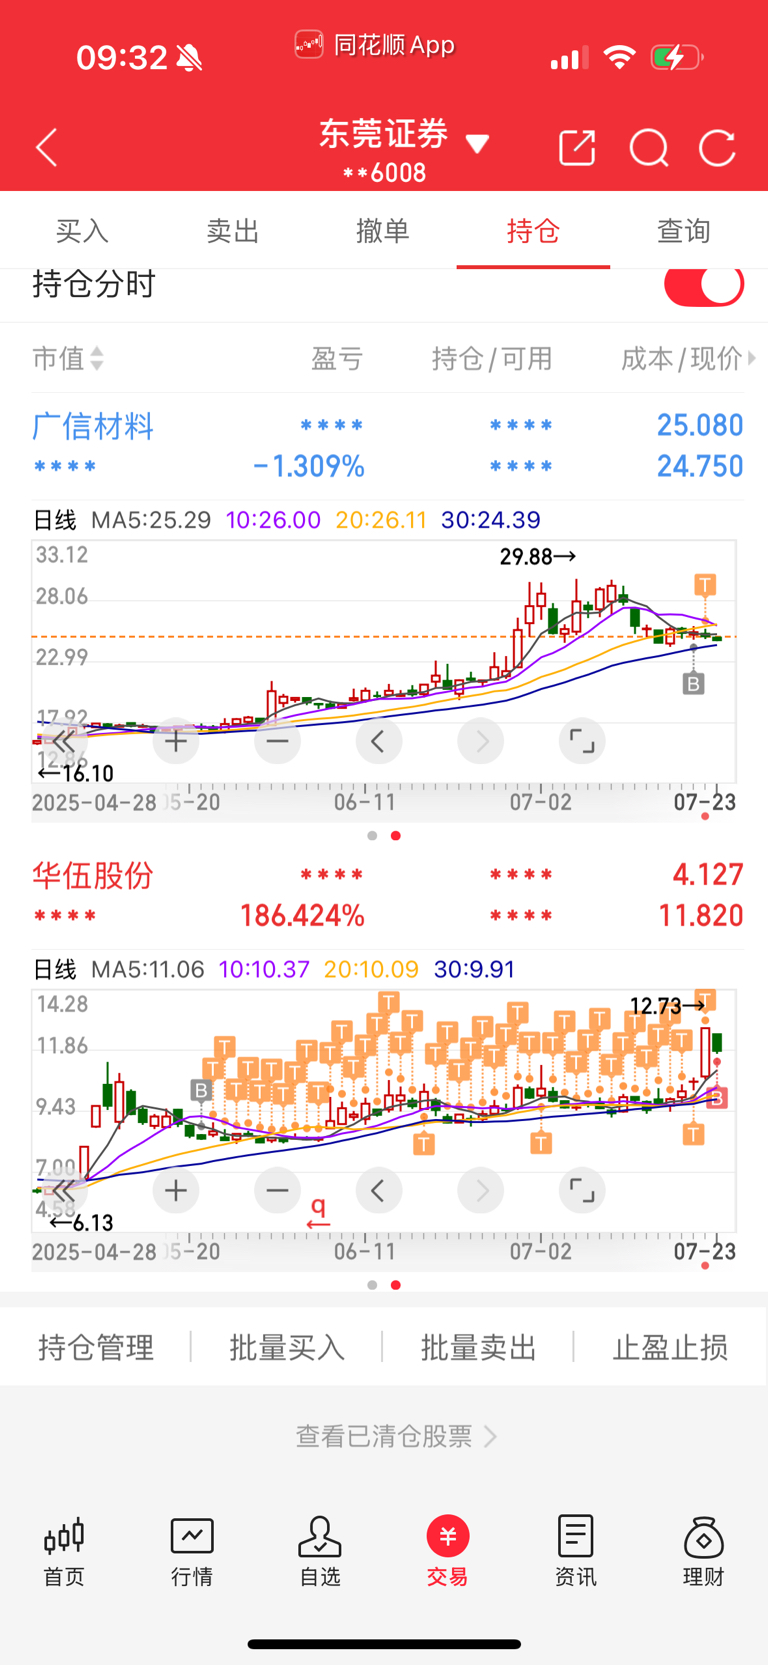Refresh holdings with the reload icon
This screenshot has height=1665, width=769.
point(717,148)
